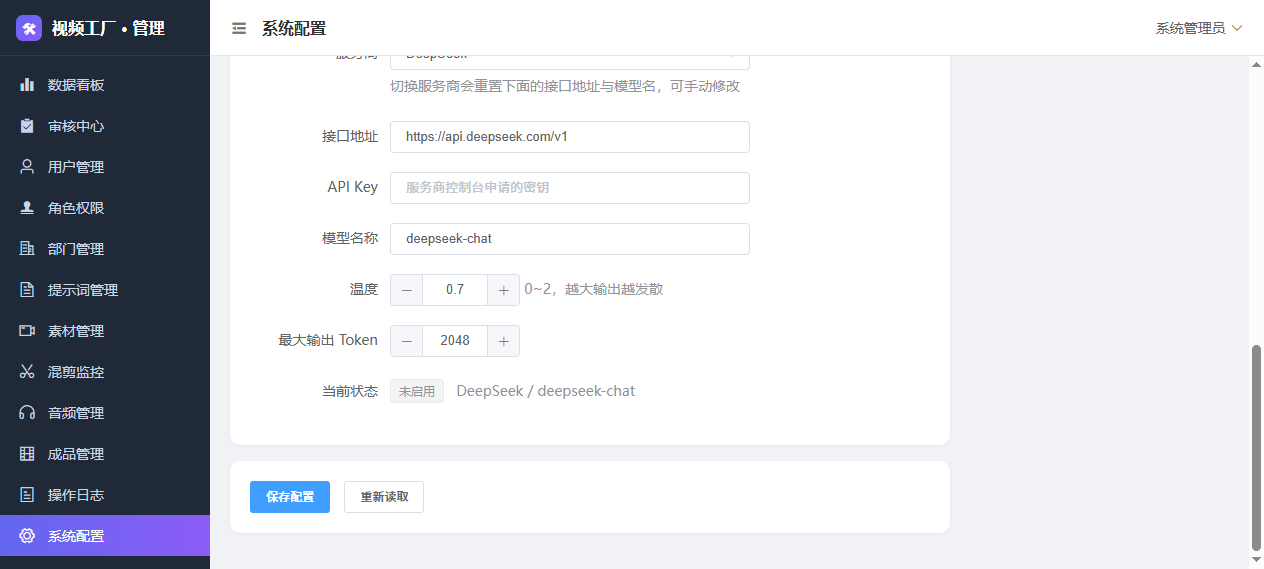The width and height of the screenshot is (1264, 569).
Task: Click the page vertical scrollbar thumb
Action: tap(1257, 448)
